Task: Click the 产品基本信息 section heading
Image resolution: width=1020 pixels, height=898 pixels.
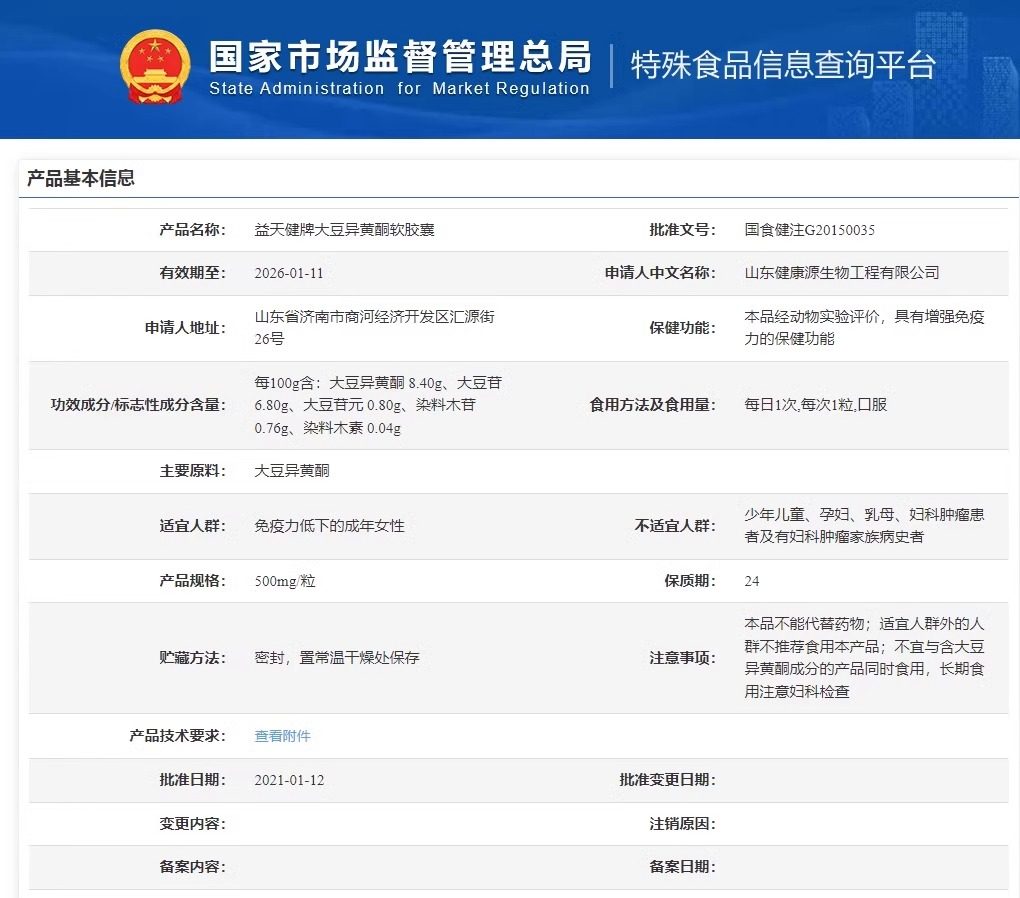Action: click(x=81, y=178)
